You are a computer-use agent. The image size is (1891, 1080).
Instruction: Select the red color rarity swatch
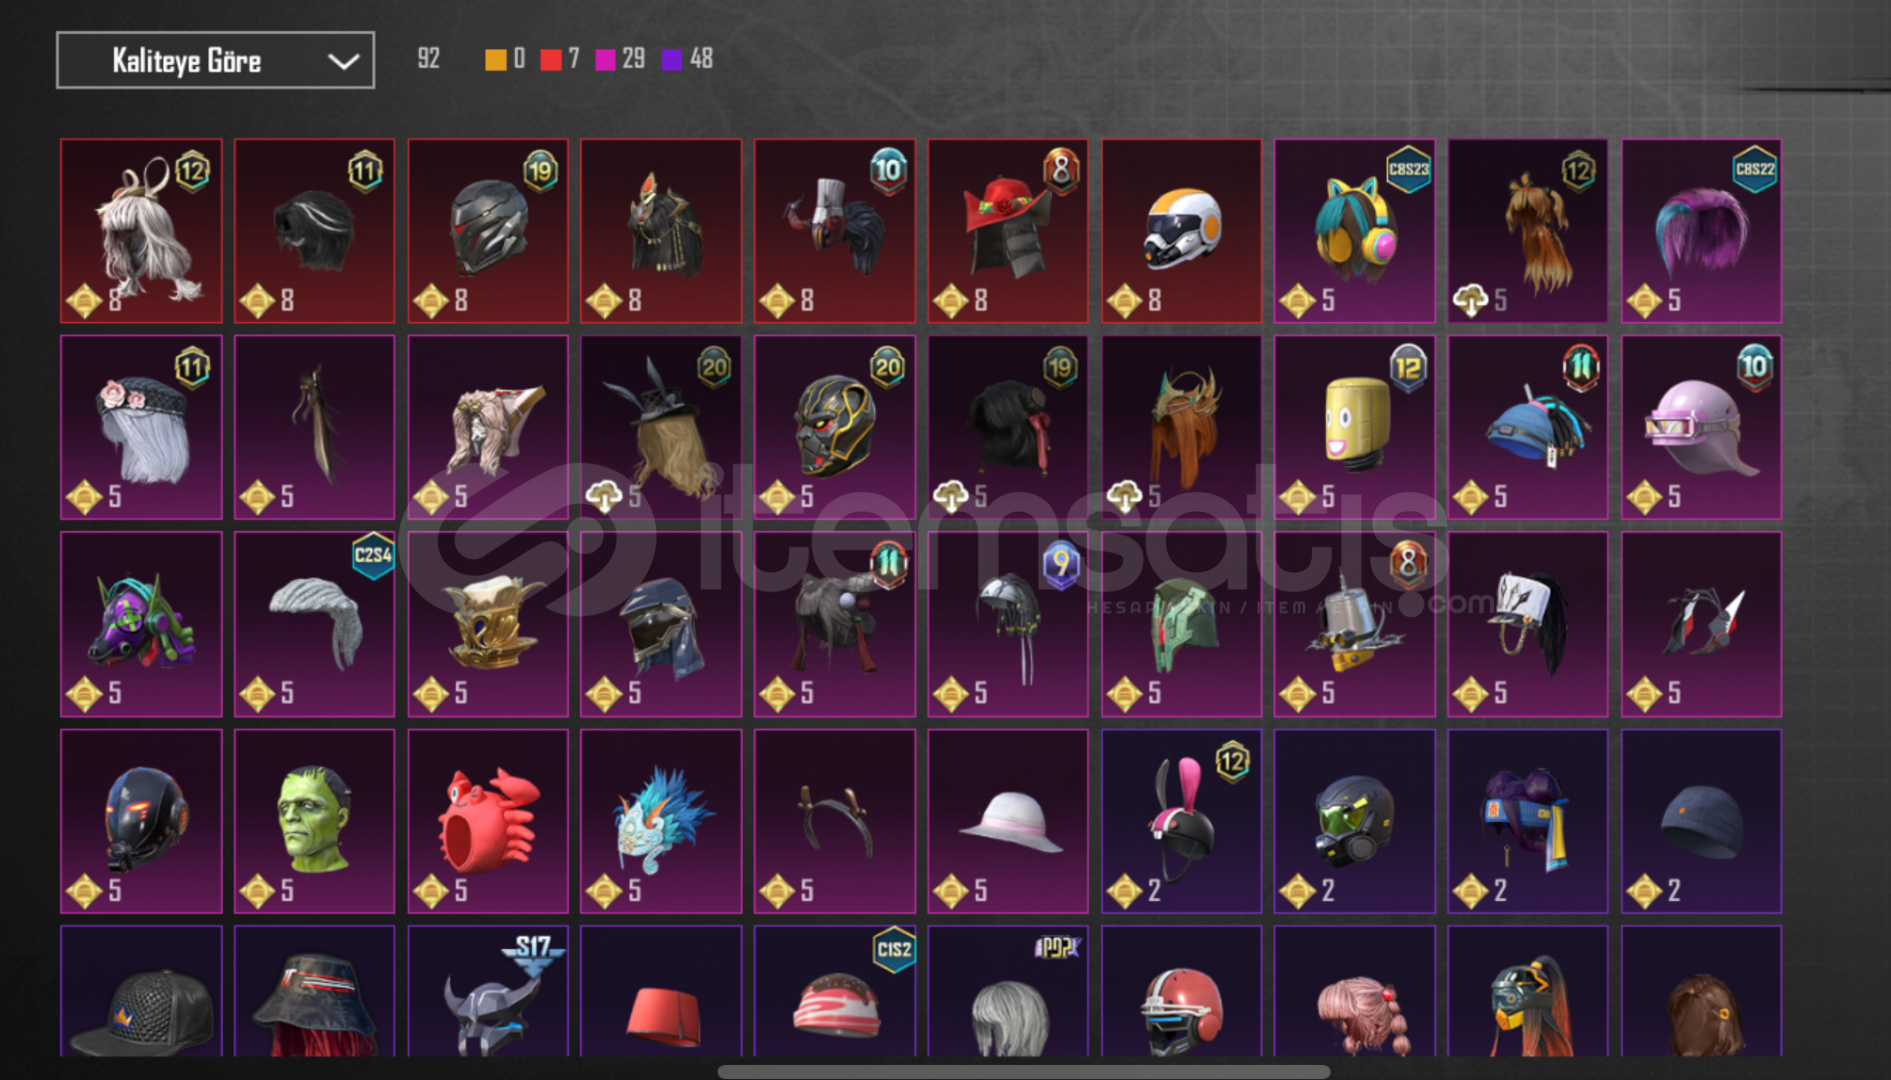(550, 60)
